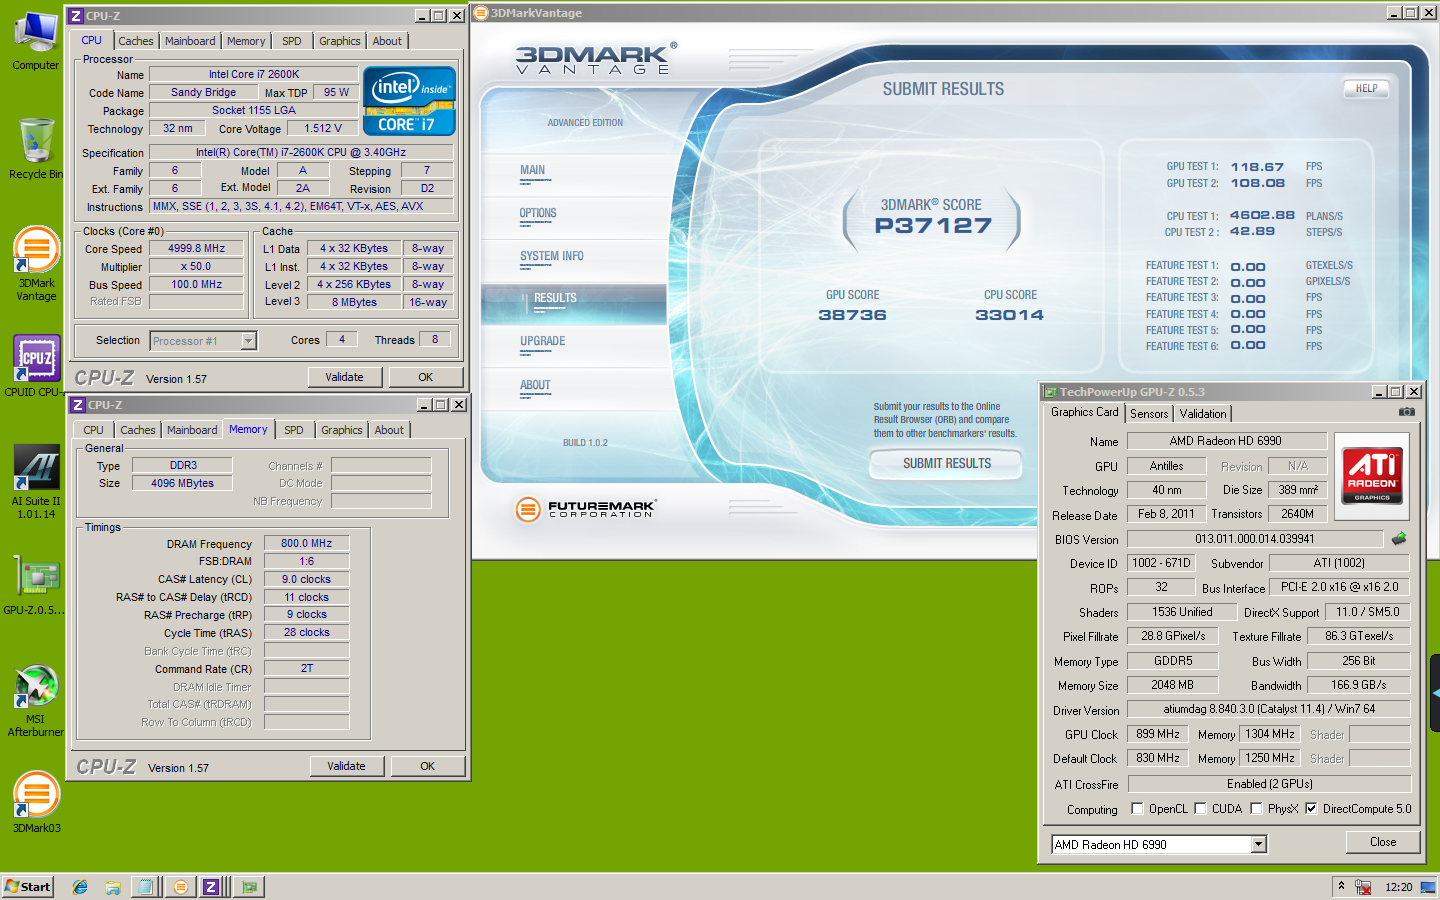The image size is (1440, 900).
Task: Switch to 3DMark Vantage taskbar button
Action: pyautogui.click(x=180, y=887)
